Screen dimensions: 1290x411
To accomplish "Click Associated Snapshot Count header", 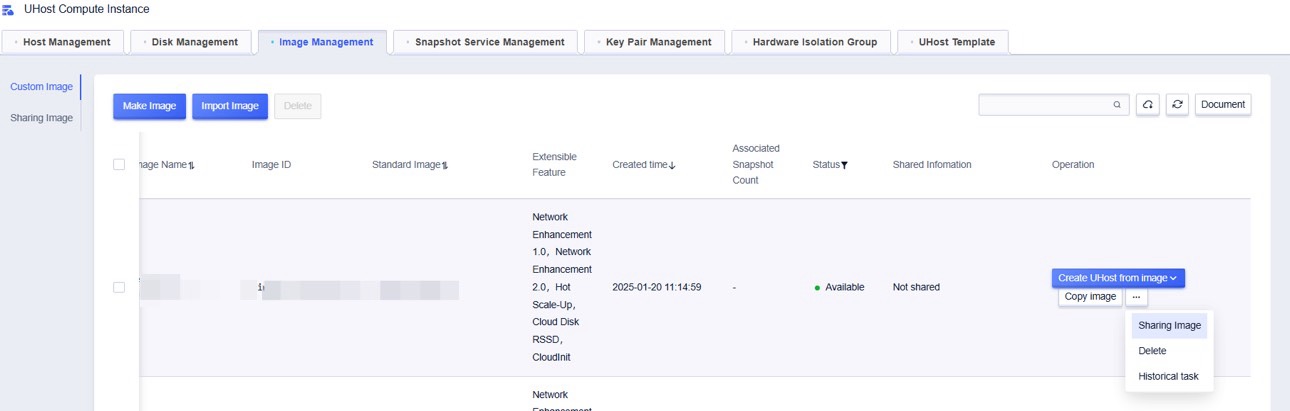I will [x=756, y=165].
